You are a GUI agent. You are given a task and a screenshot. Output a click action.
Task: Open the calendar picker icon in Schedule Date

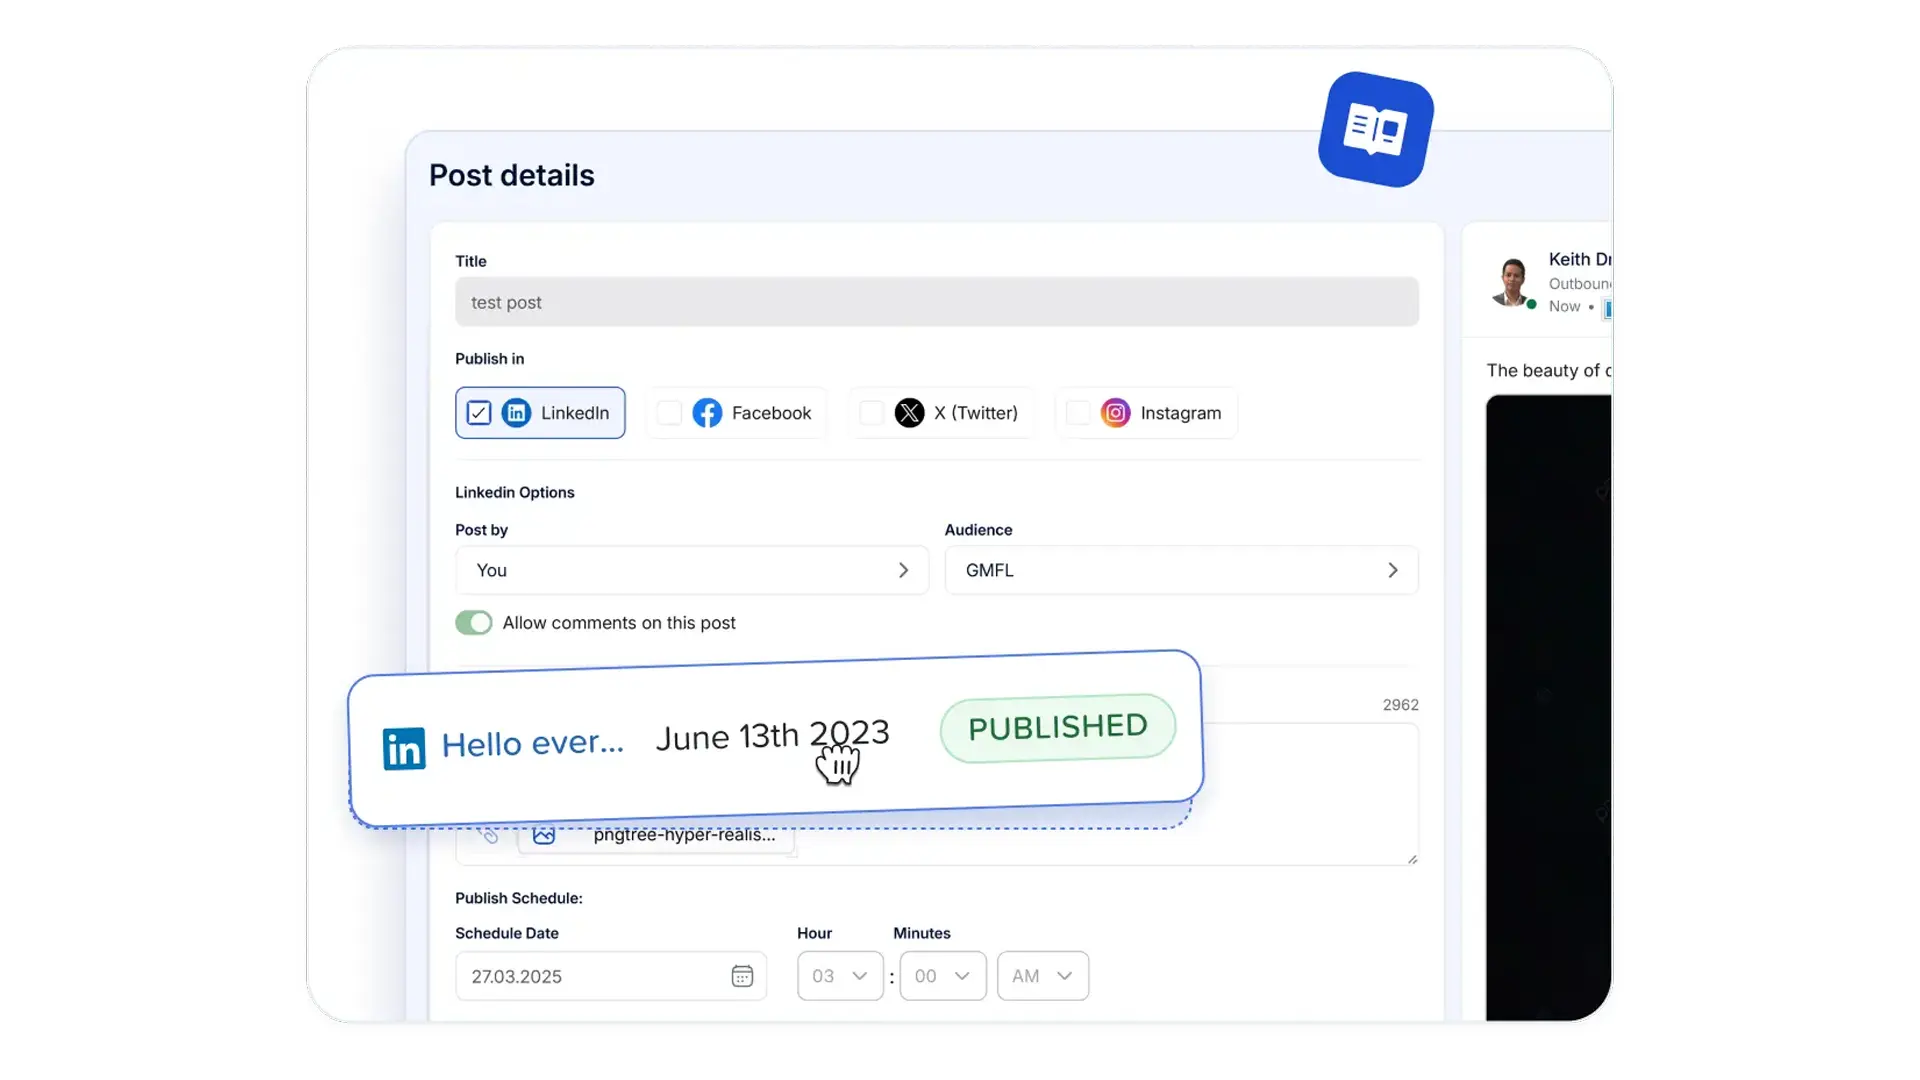[741, 976]
